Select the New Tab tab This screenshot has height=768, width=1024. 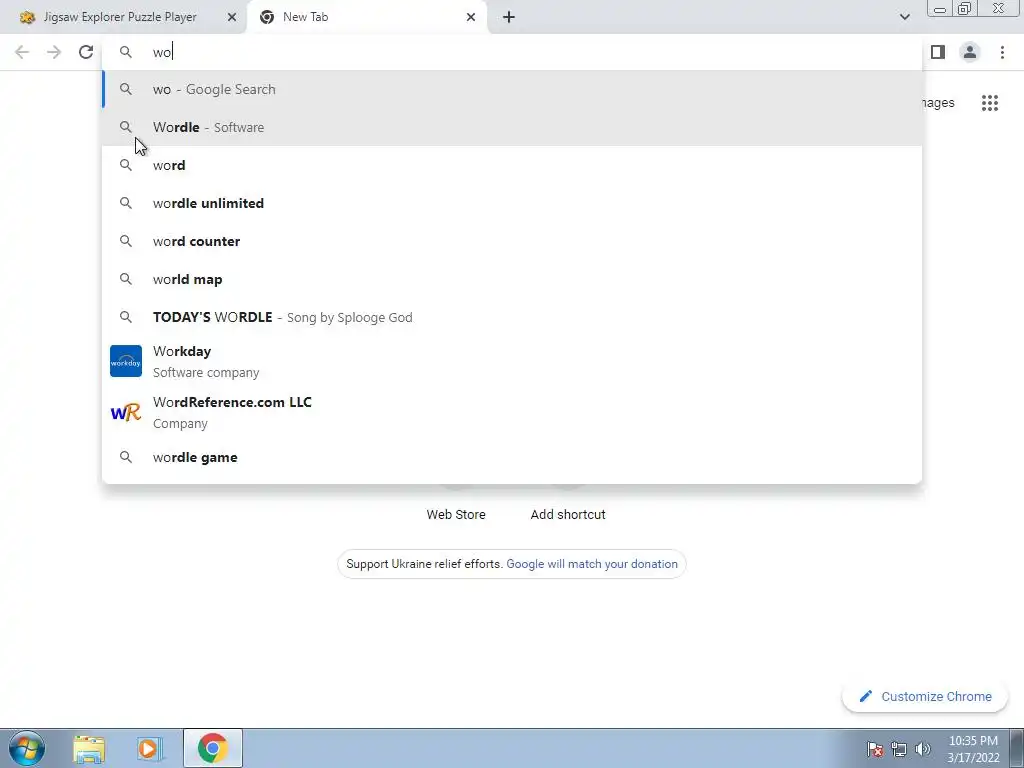367,17
